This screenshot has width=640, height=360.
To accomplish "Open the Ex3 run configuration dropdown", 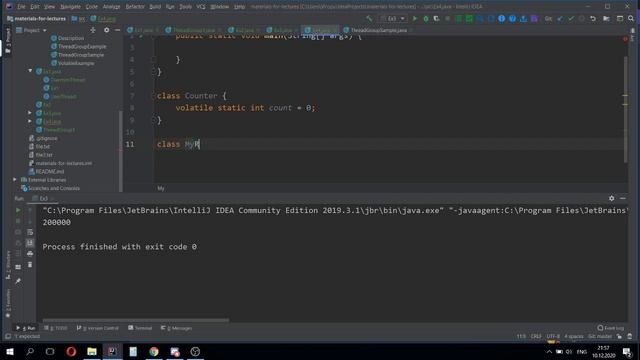I will (393, 18).
